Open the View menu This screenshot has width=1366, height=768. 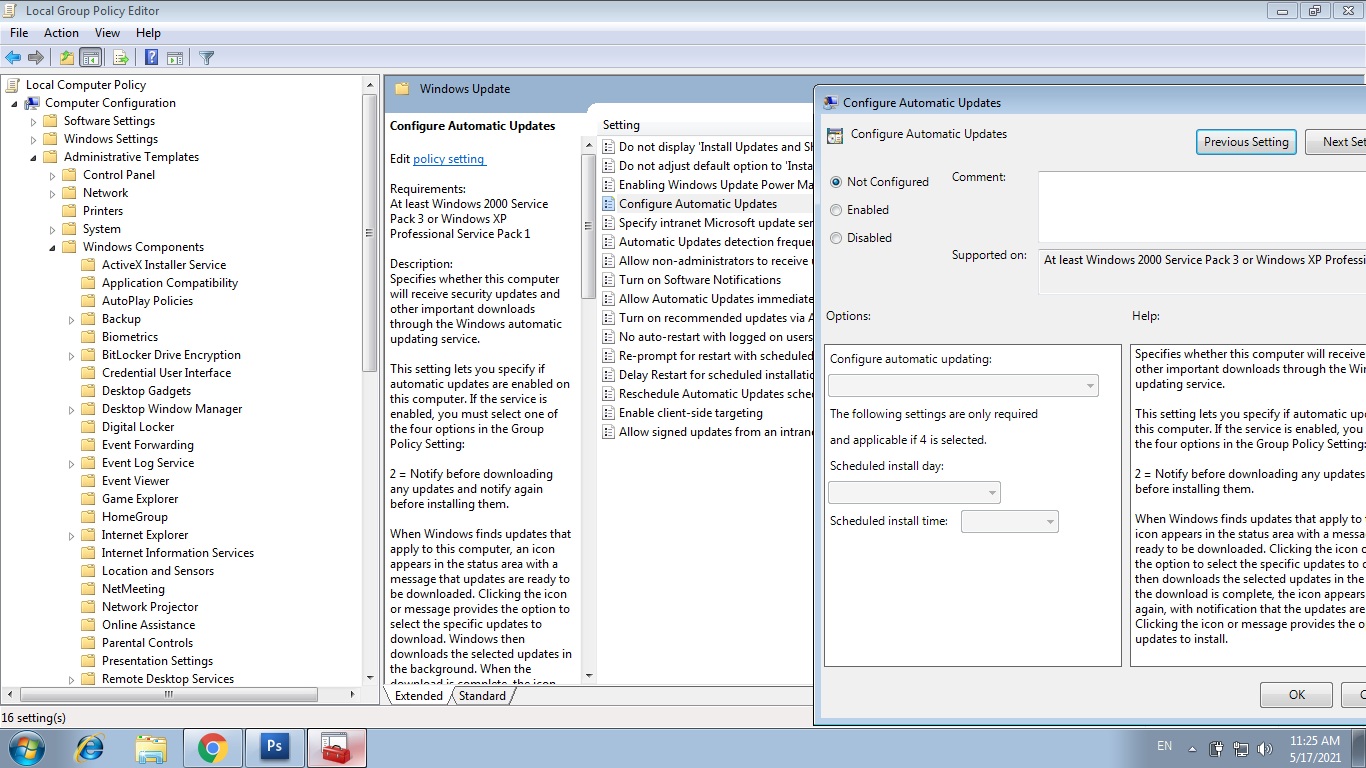click(107, 33)
